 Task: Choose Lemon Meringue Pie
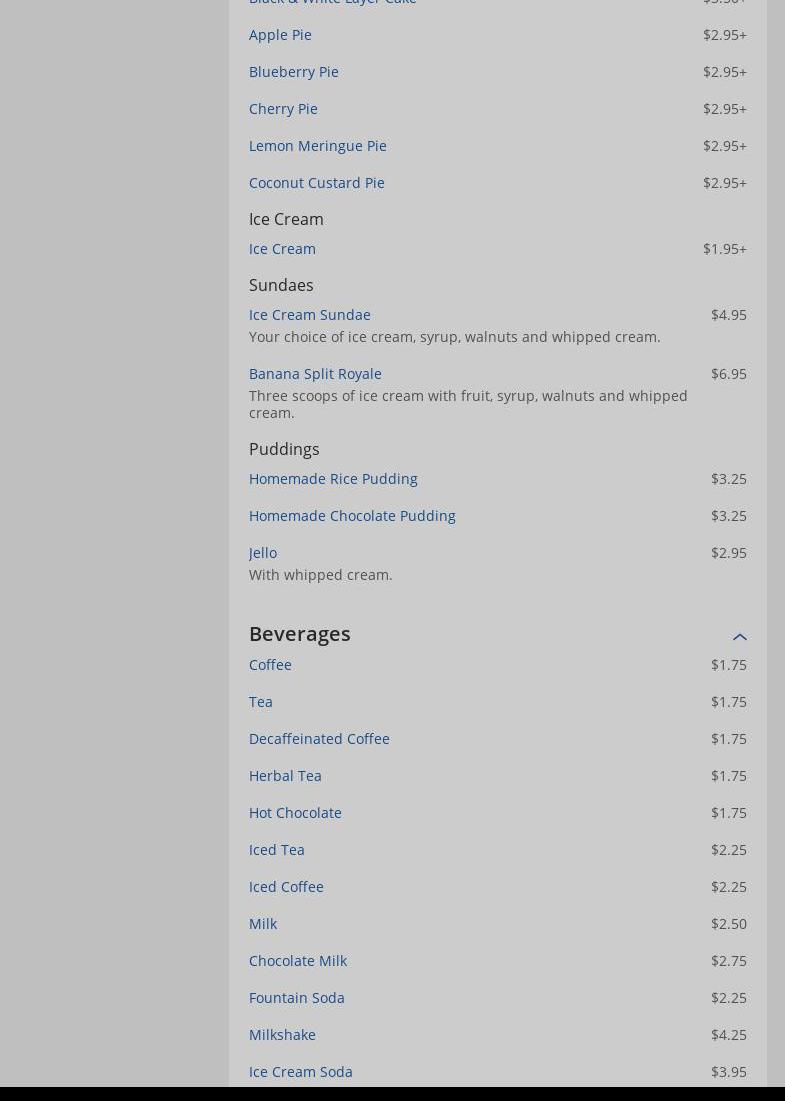(x=317, y=146)
